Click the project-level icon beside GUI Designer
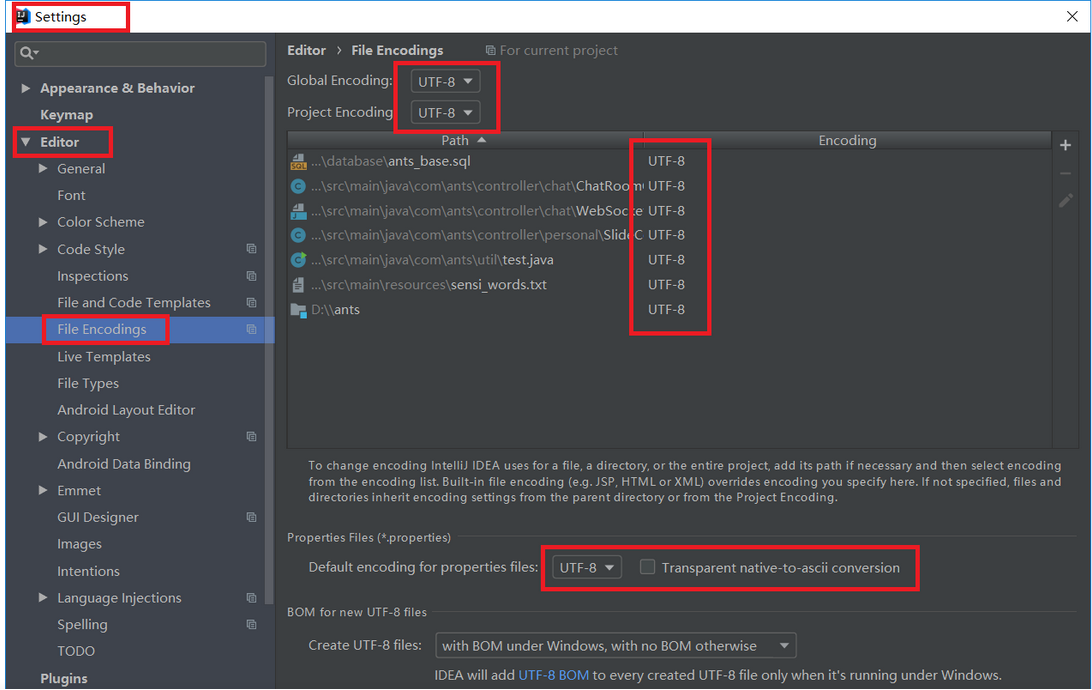Viewport: 1092px width, 690px height. 251,517
